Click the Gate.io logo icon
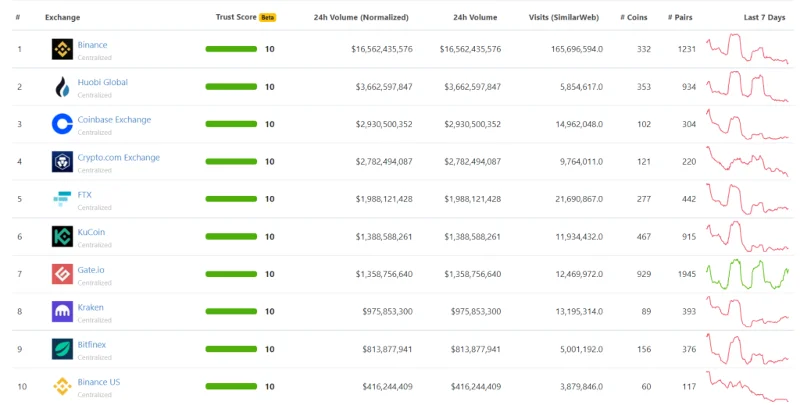 click(62, 274)
